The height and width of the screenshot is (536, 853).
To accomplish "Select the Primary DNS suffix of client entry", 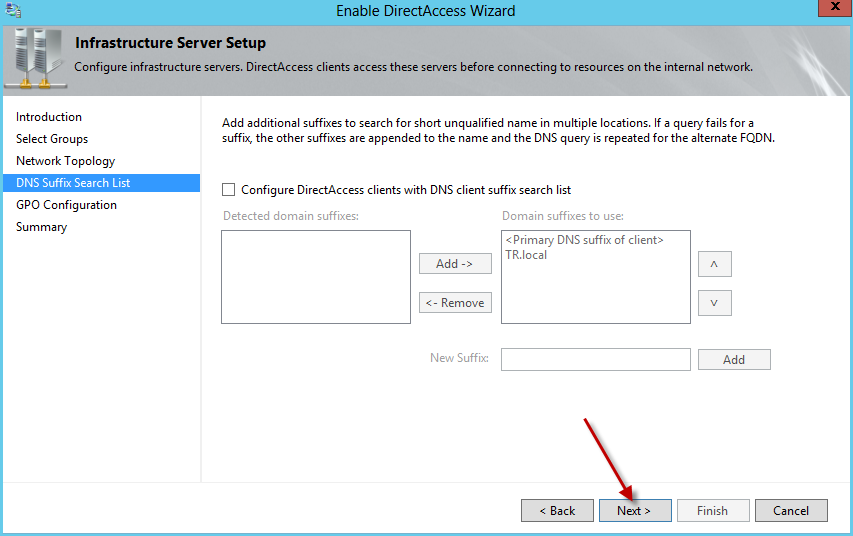I will click(584, 240).
